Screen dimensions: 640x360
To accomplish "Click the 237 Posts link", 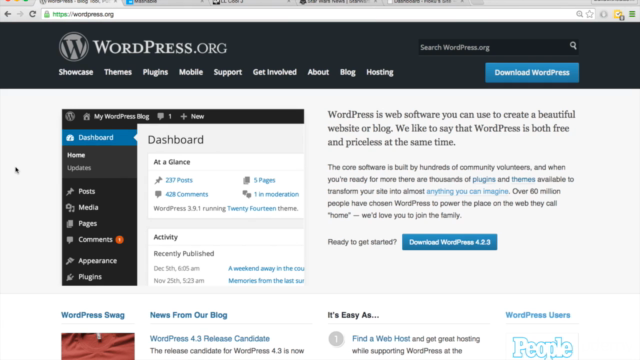I will point(179,180).
